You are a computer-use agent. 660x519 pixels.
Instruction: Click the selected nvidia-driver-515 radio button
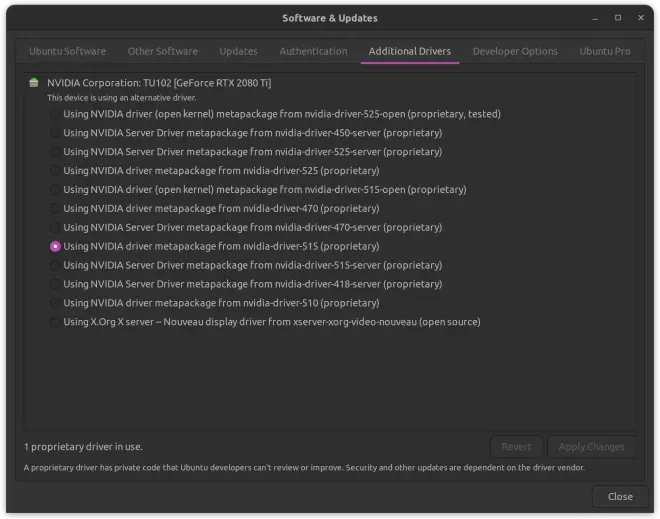[55, 247]
